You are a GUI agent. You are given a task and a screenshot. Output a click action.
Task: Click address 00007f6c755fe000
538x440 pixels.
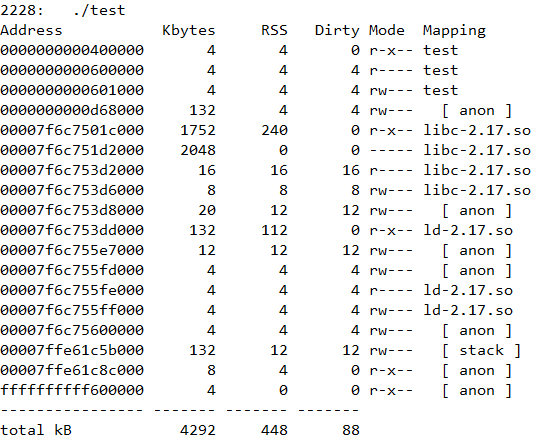[x=72, y=290]
